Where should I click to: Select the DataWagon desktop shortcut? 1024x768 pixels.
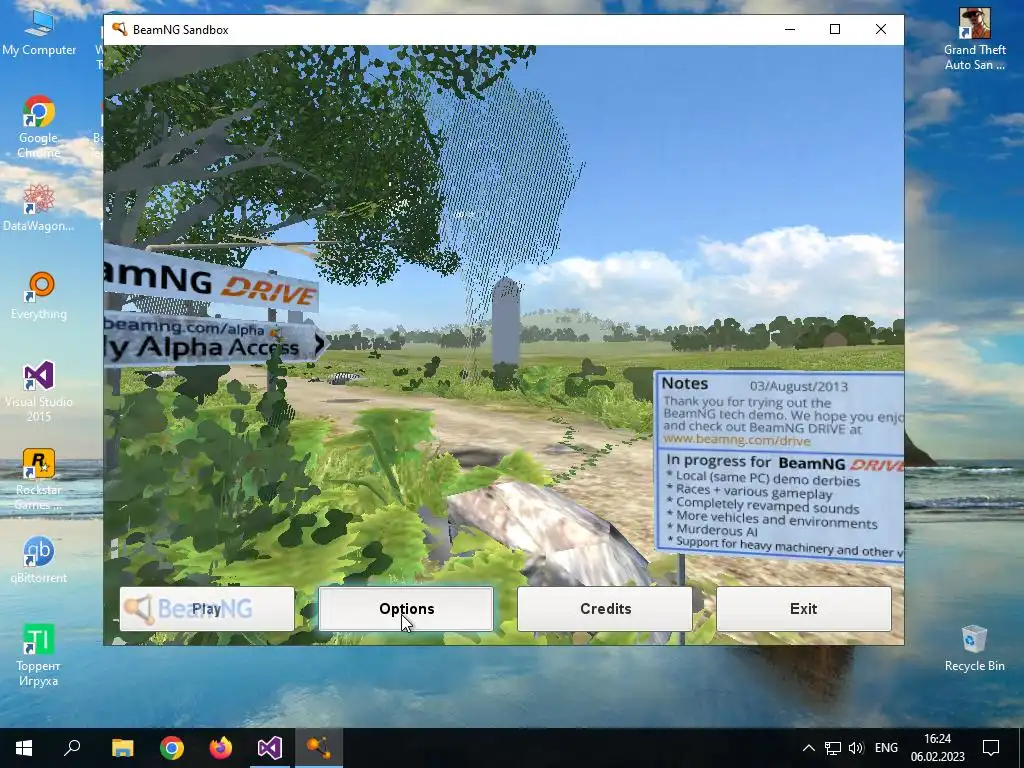click(x=39, y=208)
